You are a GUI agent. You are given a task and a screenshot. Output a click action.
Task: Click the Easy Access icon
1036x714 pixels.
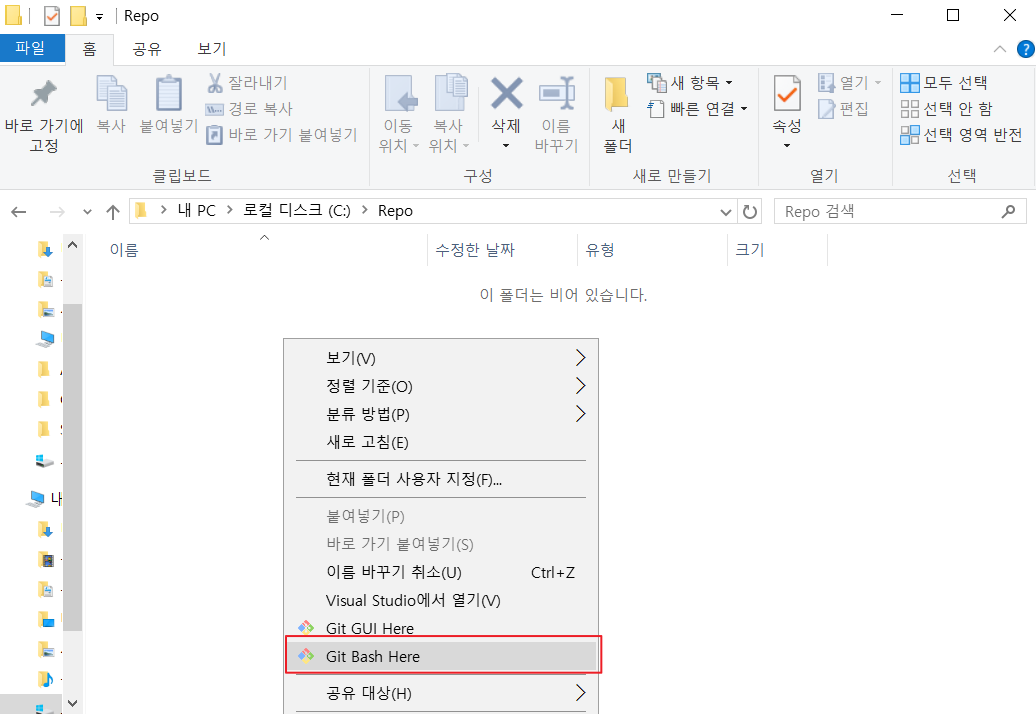(x=655, y=108)
